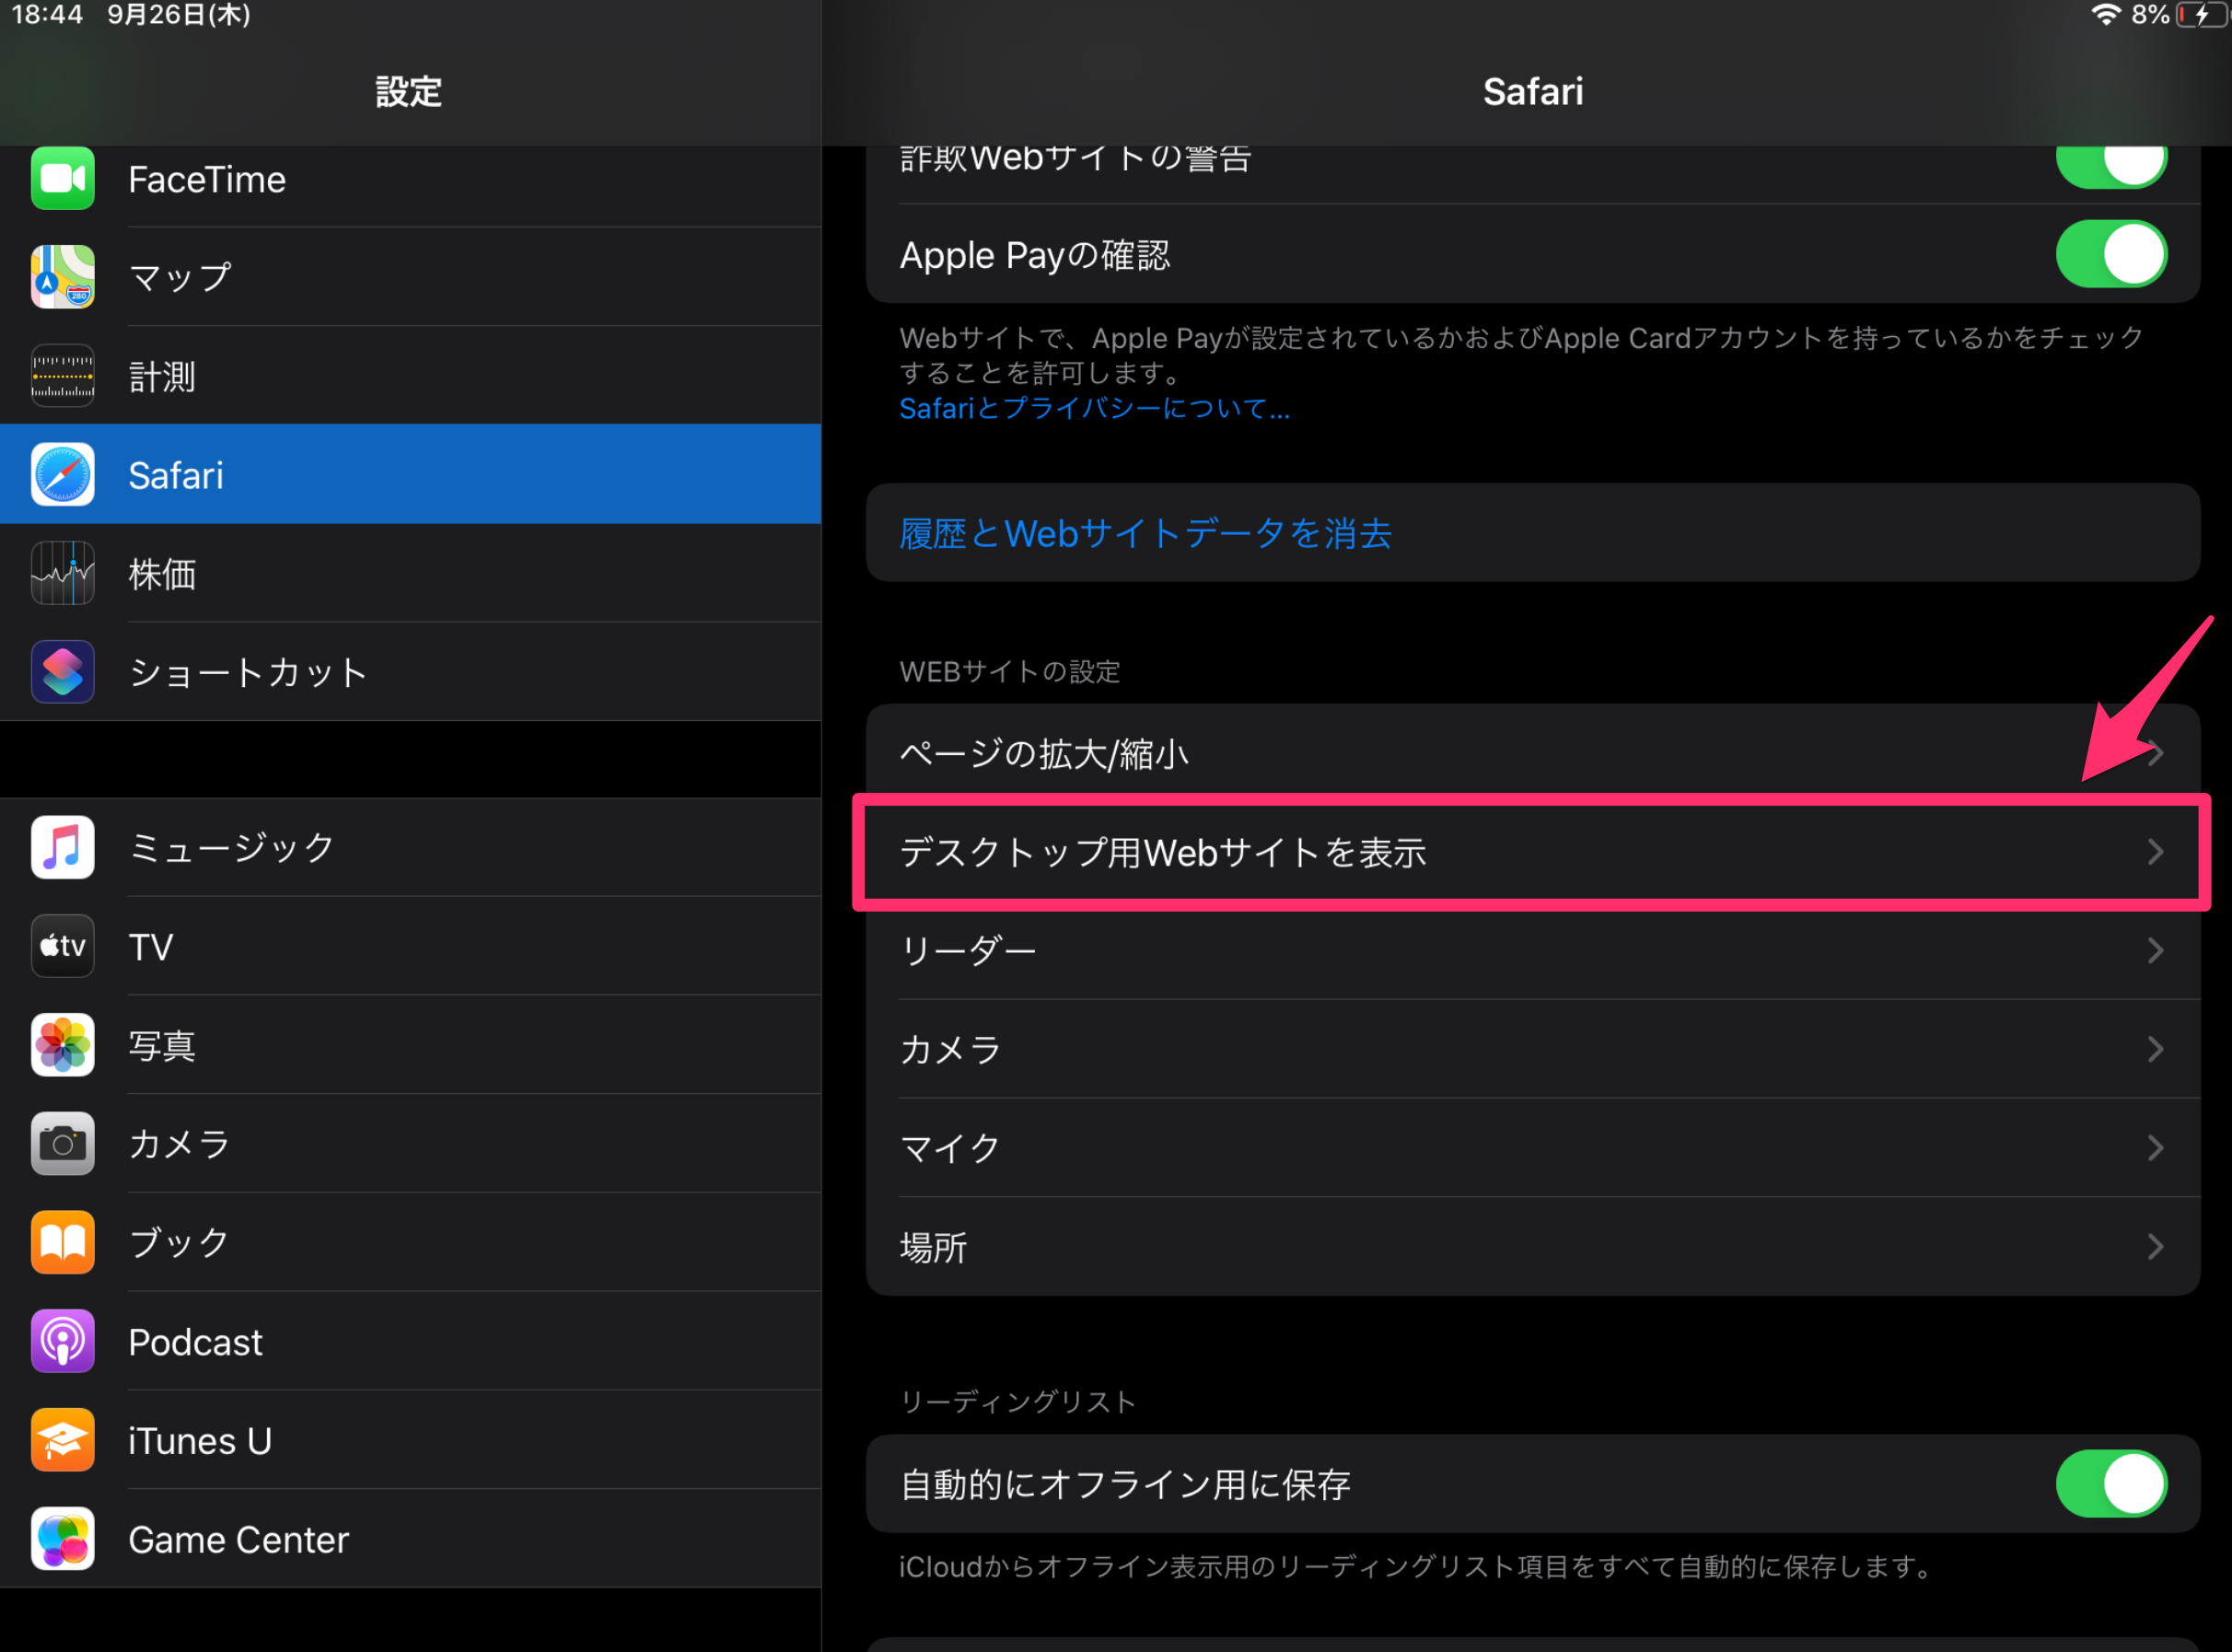Select マップ in settings list
Viewport: 2232px width, 1652px height.
click(410, 276)
